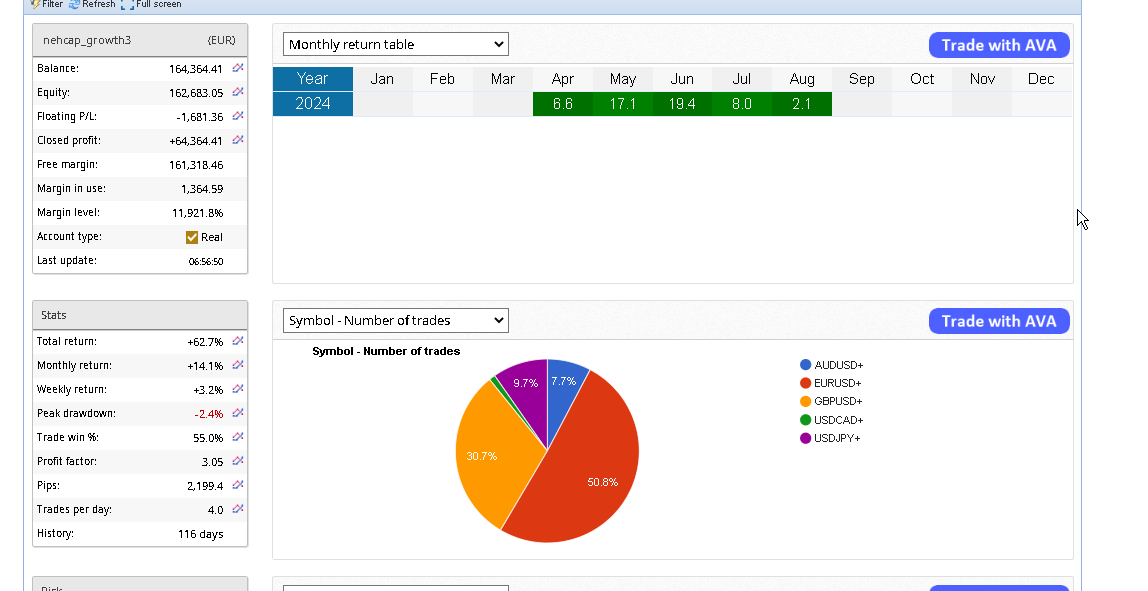
Task: Click chart icon next to Pips
Action: [x=238, y=485]
